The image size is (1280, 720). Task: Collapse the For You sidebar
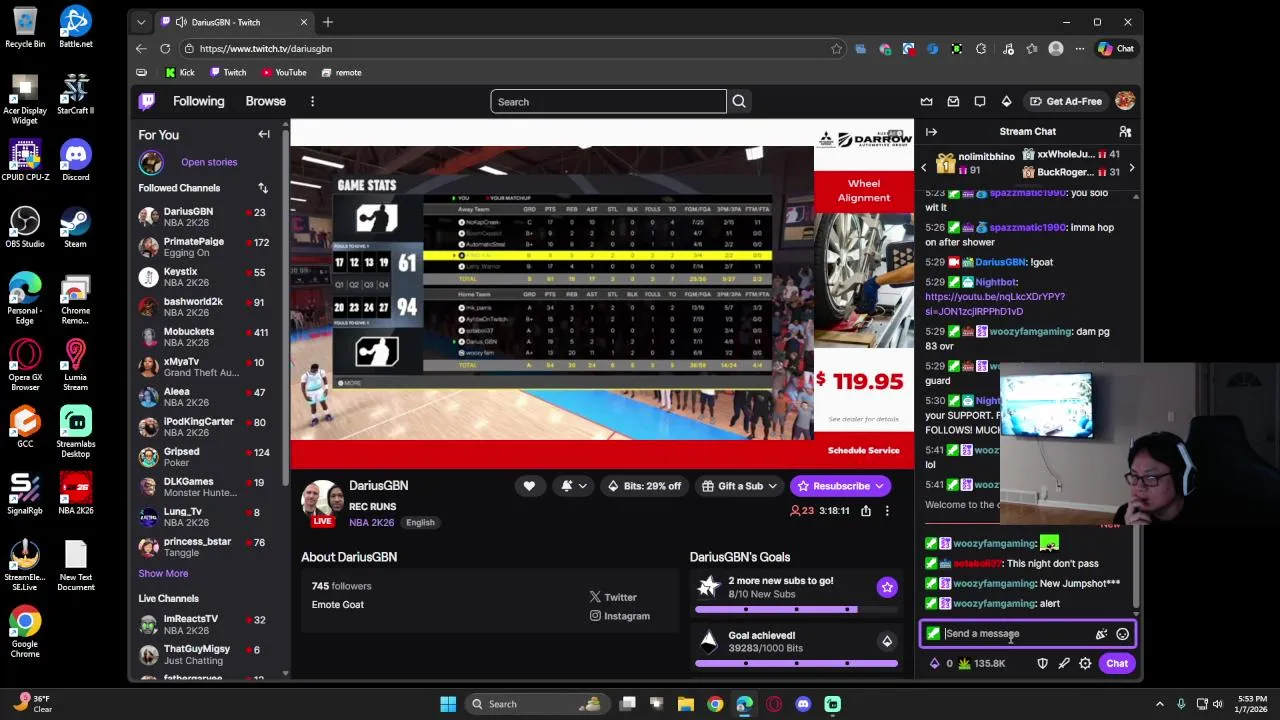[264, 134]
